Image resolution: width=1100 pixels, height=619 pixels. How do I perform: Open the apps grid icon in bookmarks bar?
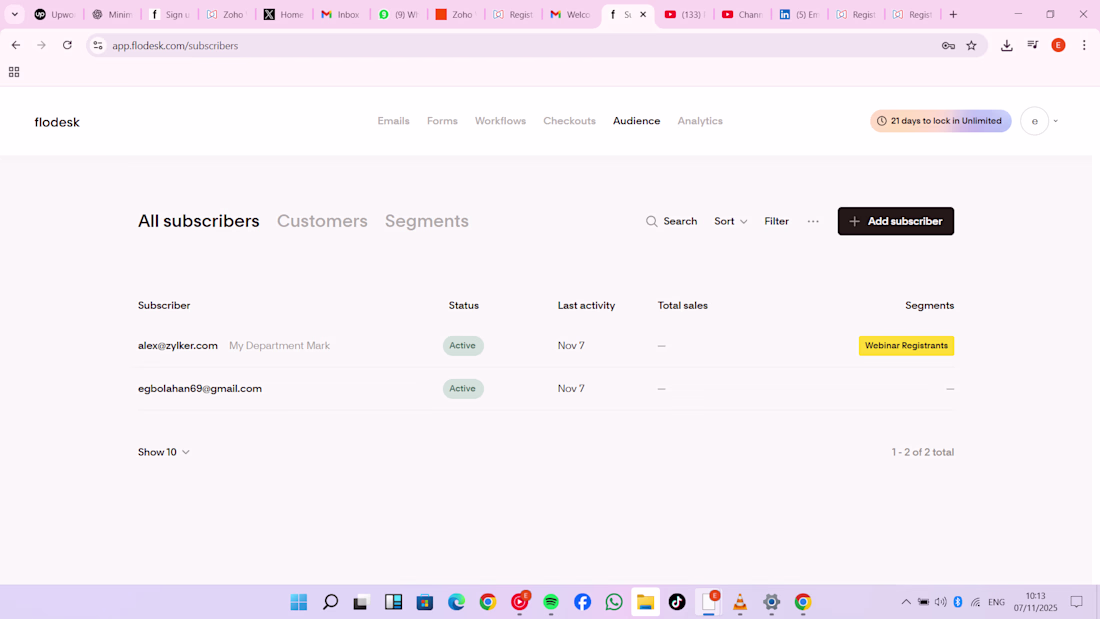[14, 72]
